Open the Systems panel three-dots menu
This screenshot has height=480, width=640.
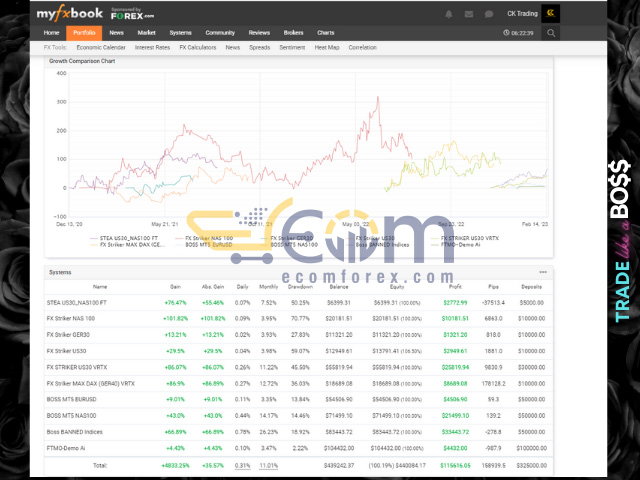[x=543, y=272]
